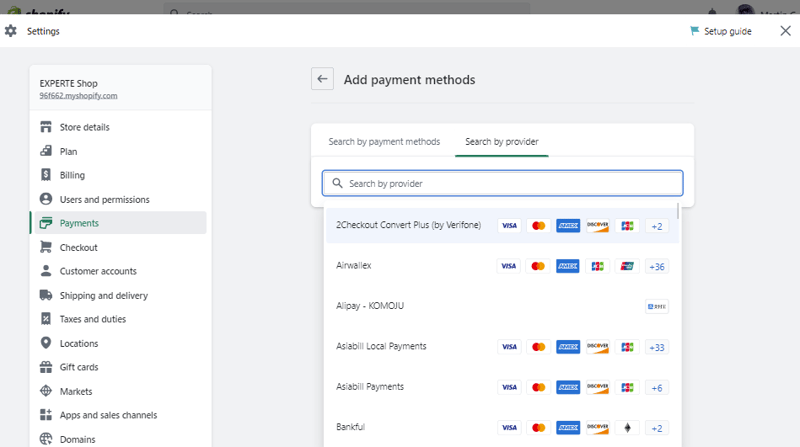This screenshot has width=800, height=447.
Task: Open the Setup guide flag link
Action: click(720, 31)
